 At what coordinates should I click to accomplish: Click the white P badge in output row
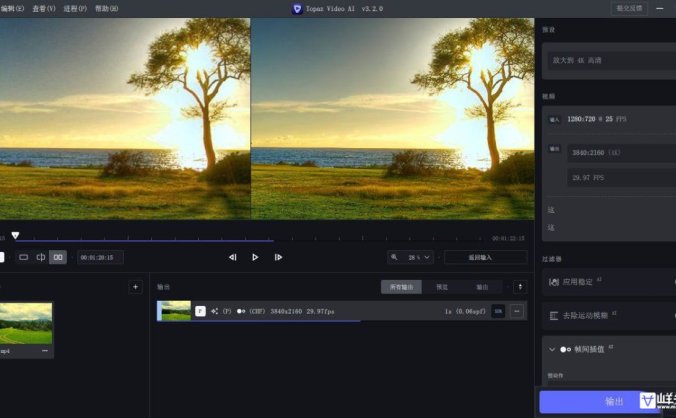pyautogui.click(x=200, y=311)
